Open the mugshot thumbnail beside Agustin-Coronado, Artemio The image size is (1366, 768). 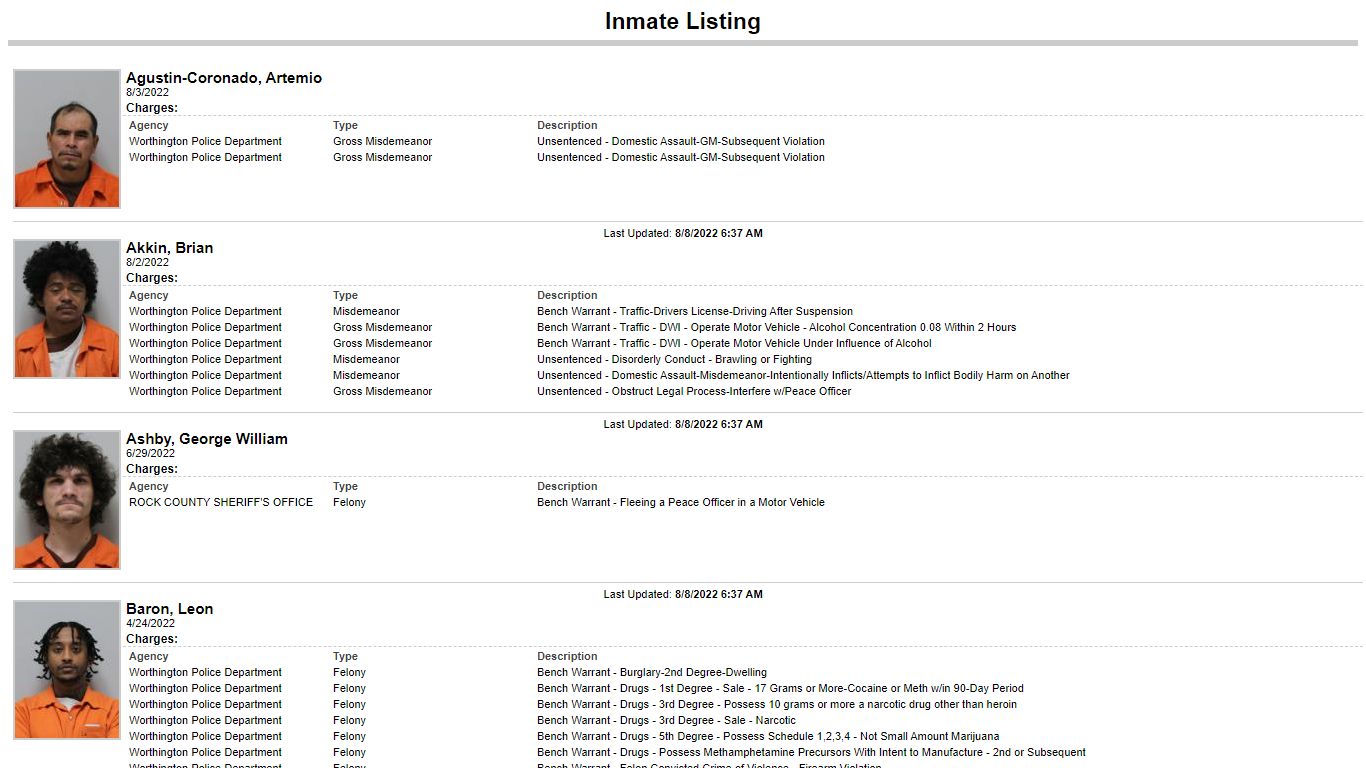pyautogui.click(x=67, y=139)
